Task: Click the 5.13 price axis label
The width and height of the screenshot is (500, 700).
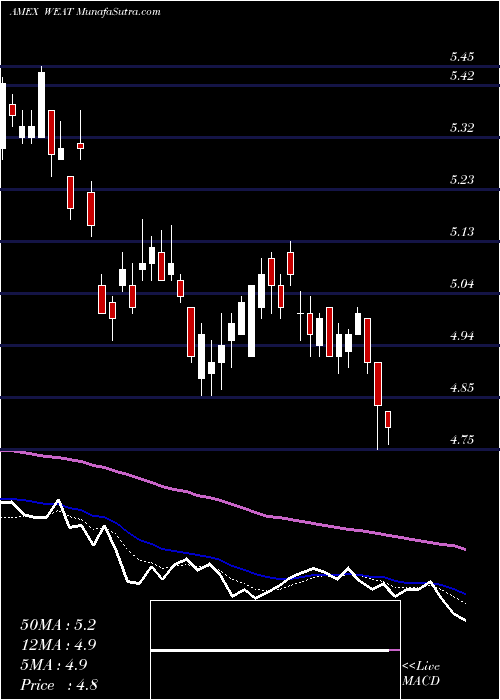Action: (462, 231)
